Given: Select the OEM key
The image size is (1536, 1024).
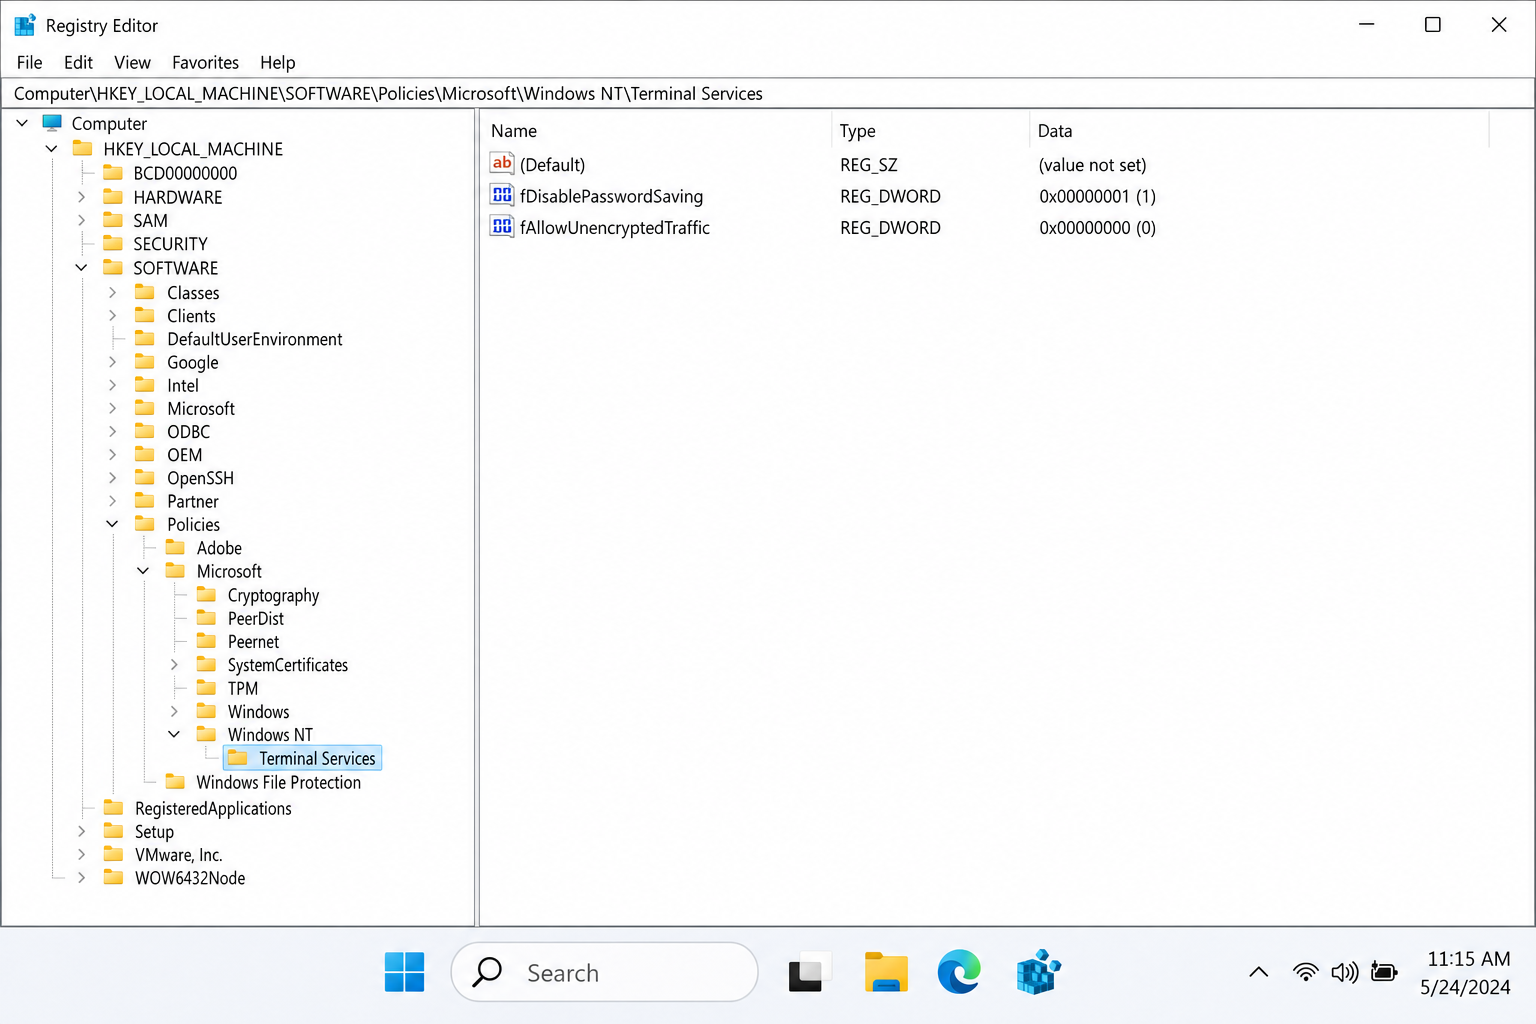Looking at the screenshot, I should pos(184,455).
